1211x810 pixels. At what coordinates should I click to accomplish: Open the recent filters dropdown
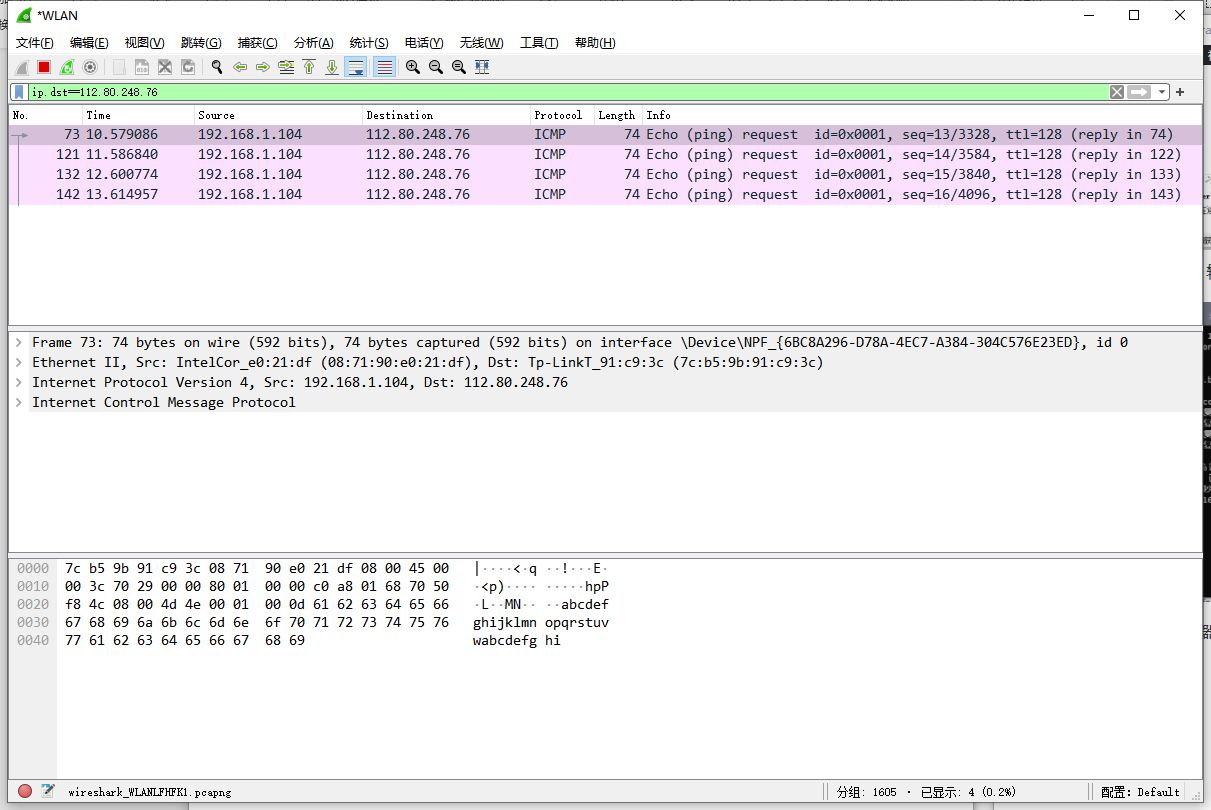coord(1162,92)
